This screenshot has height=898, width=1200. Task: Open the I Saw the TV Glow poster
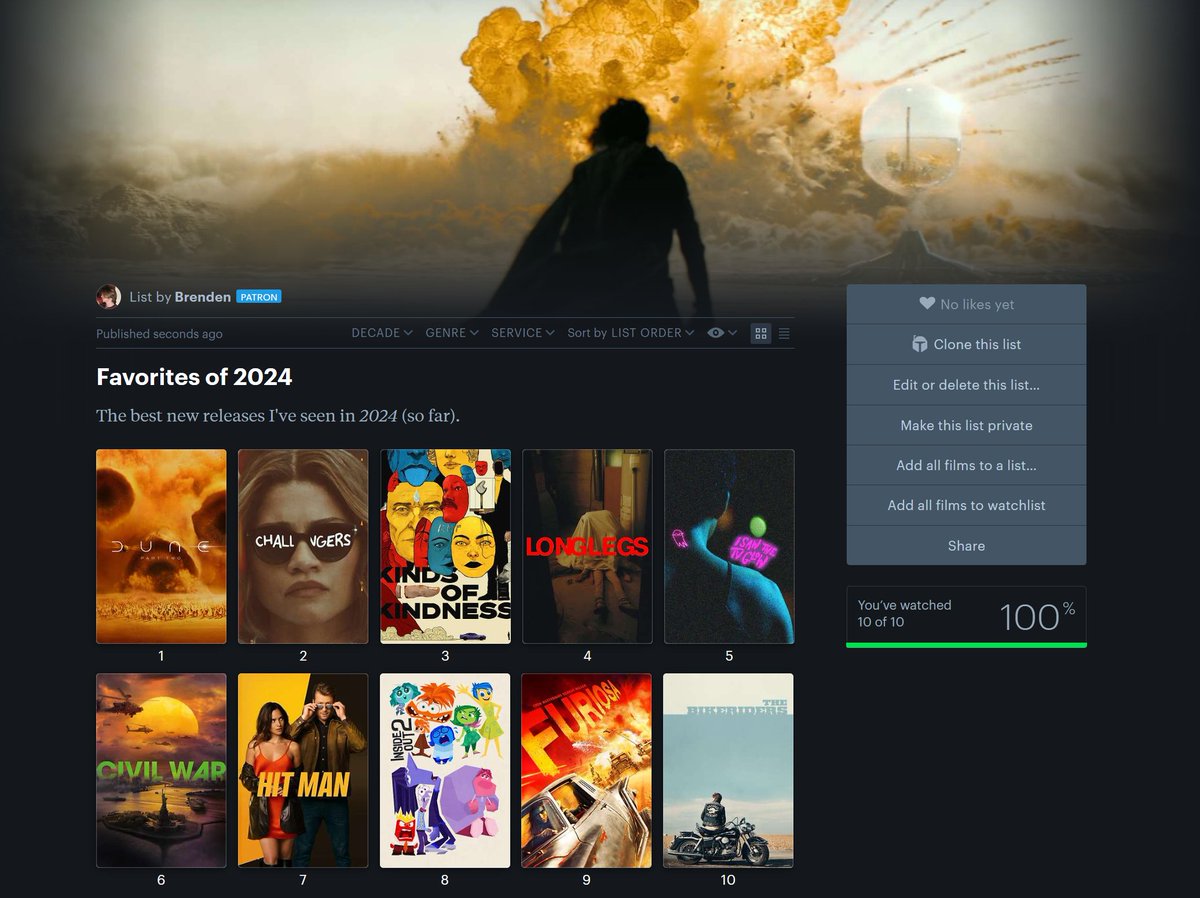pyautogui.click(x=729, y=546)
